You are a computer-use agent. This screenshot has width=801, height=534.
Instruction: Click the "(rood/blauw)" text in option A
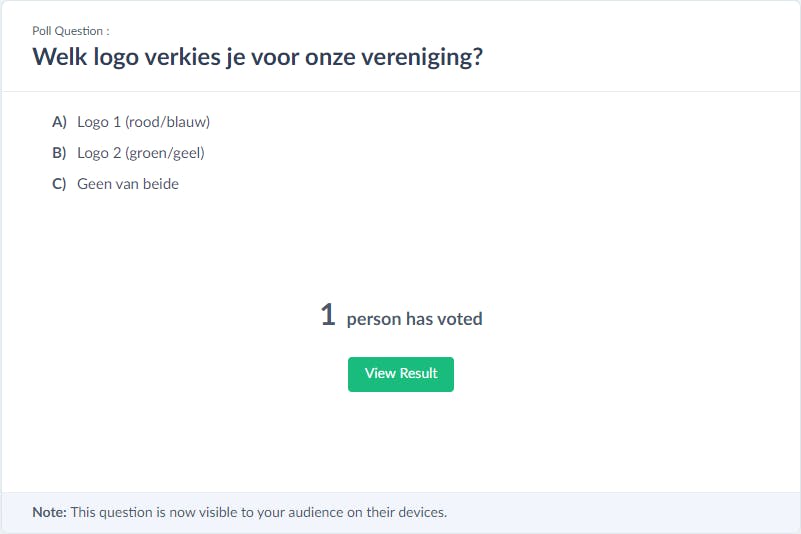[168, 122]
